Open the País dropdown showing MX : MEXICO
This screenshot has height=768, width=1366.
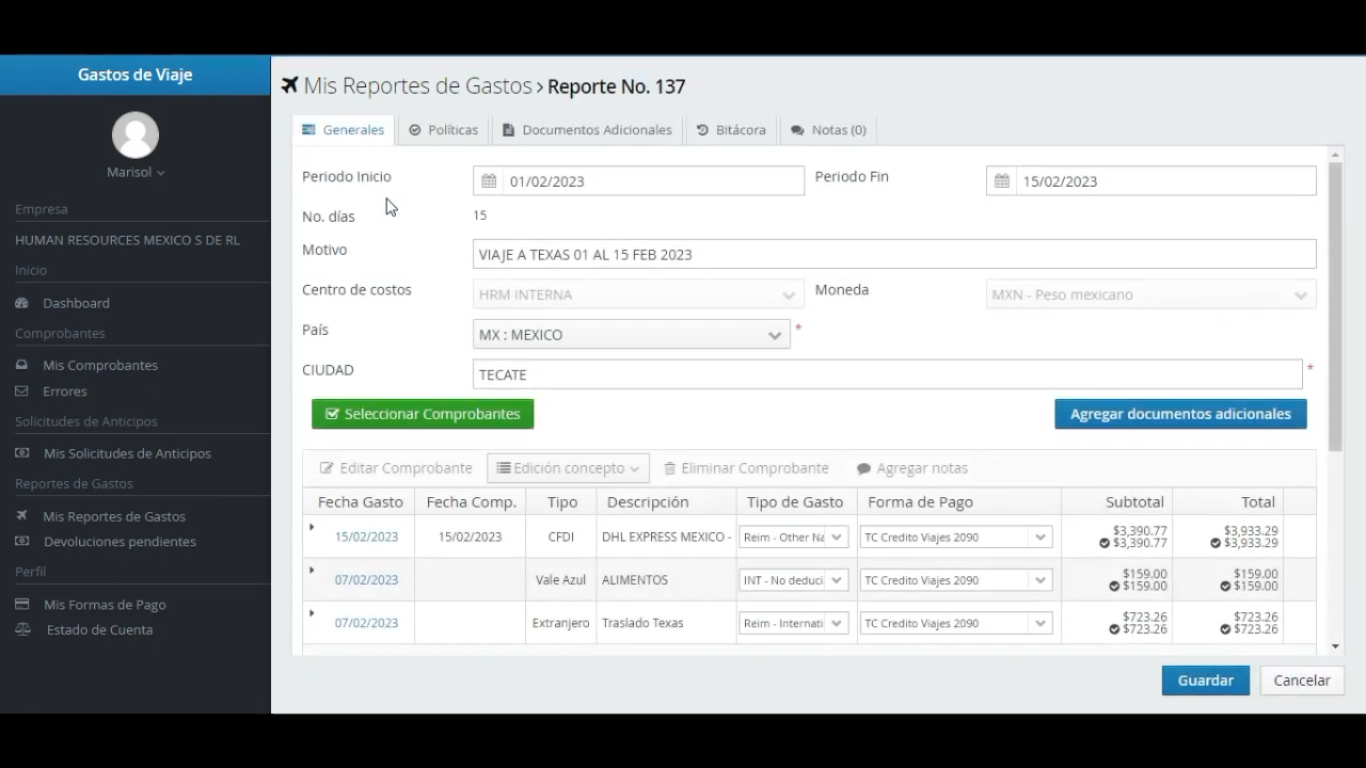click(631, 335)
